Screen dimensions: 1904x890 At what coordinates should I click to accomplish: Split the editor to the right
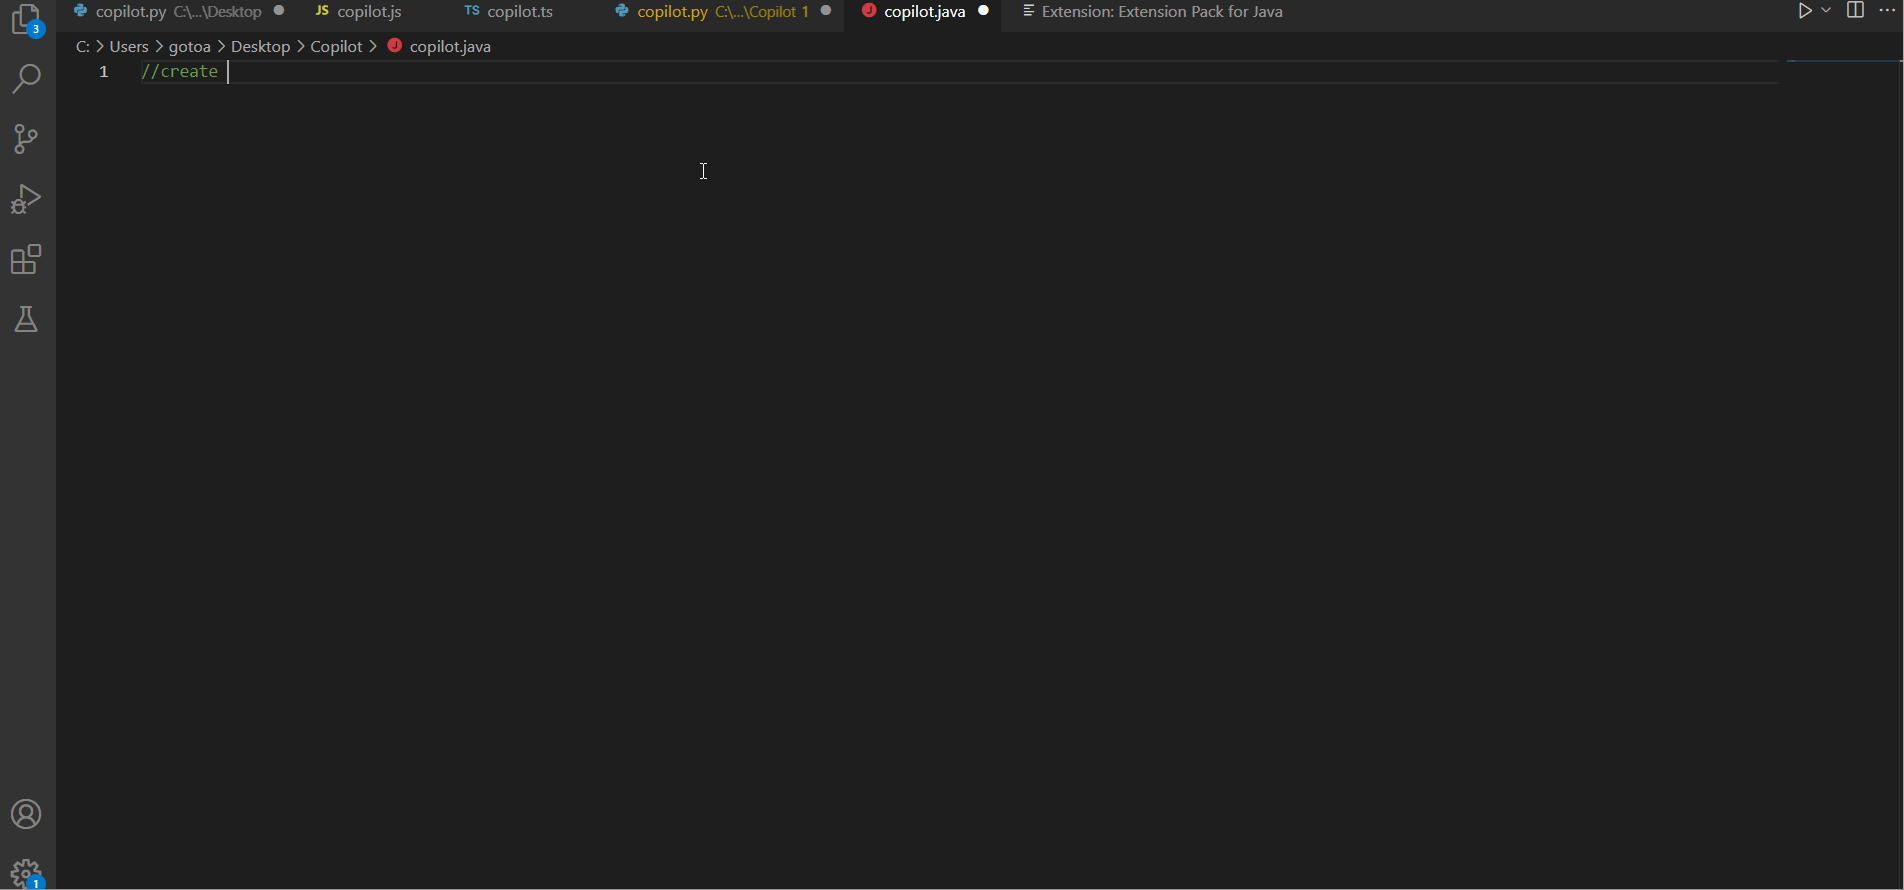1855,11
